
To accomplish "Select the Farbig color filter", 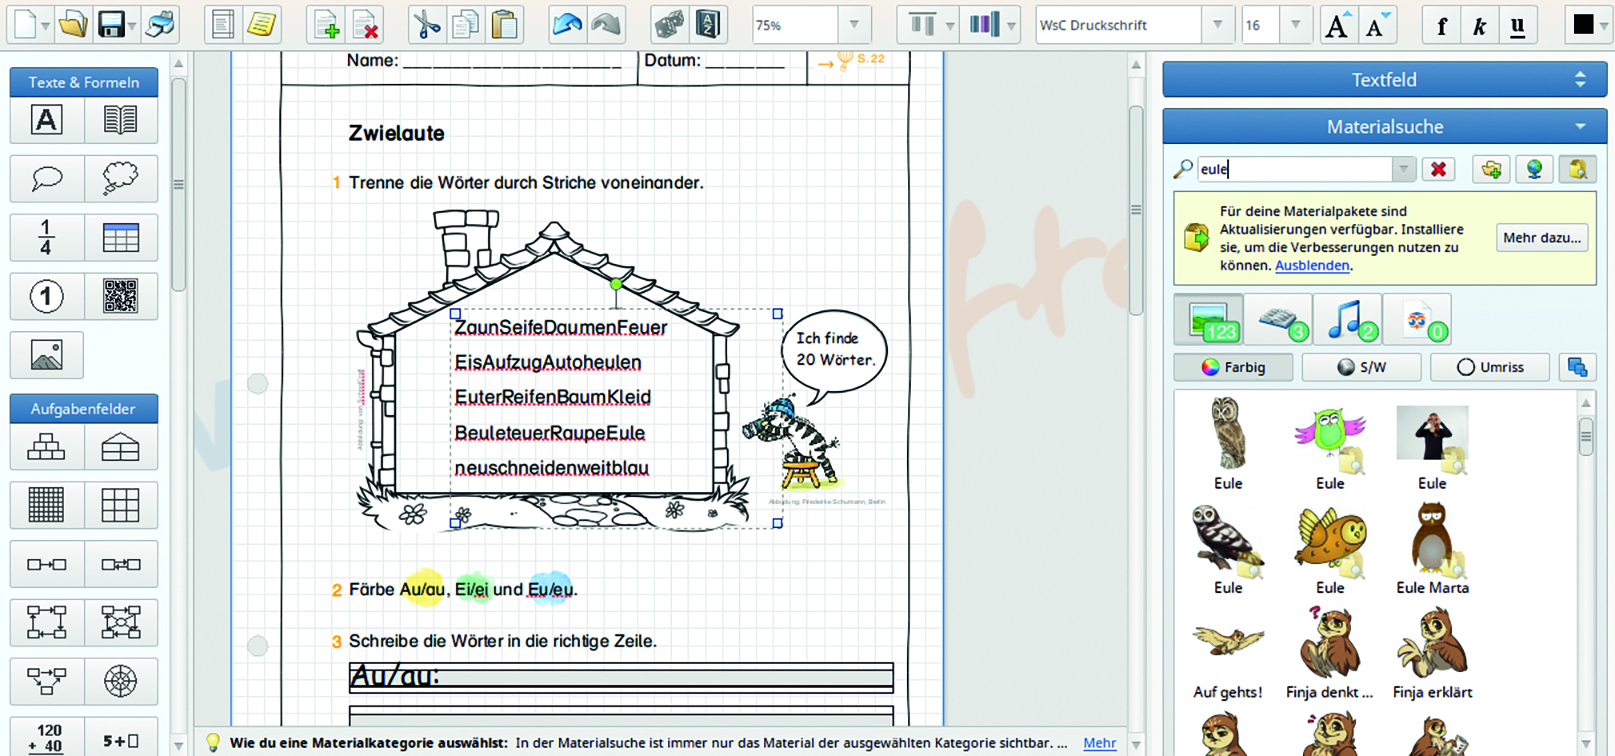I will click(x=1234, y=367).
